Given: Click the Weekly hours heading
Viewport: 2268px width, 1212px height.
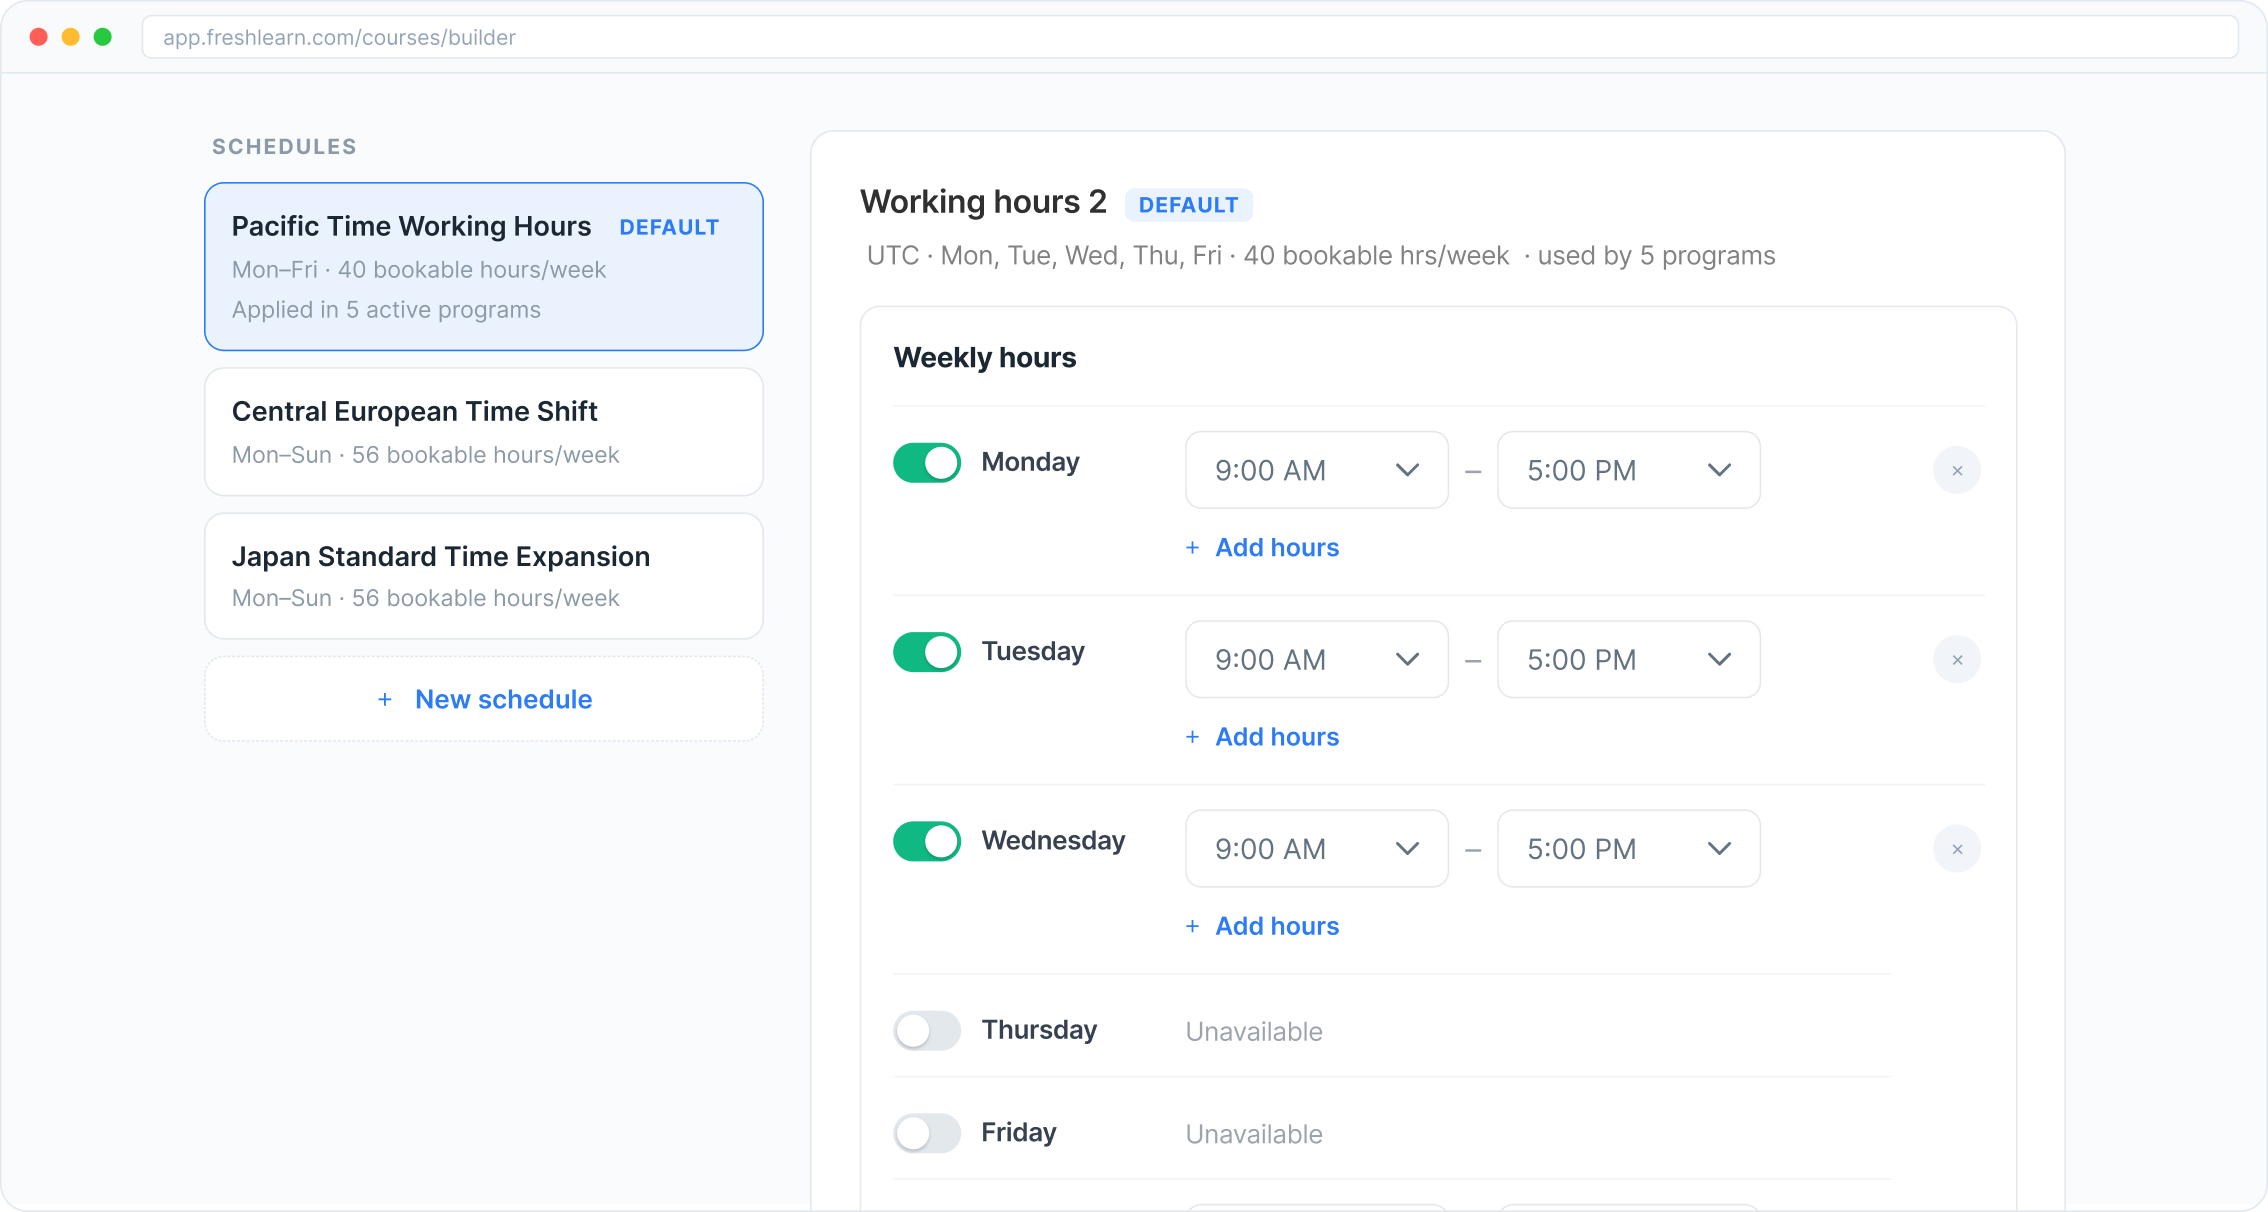Looking at the screenshot, I should pos(985,357).
